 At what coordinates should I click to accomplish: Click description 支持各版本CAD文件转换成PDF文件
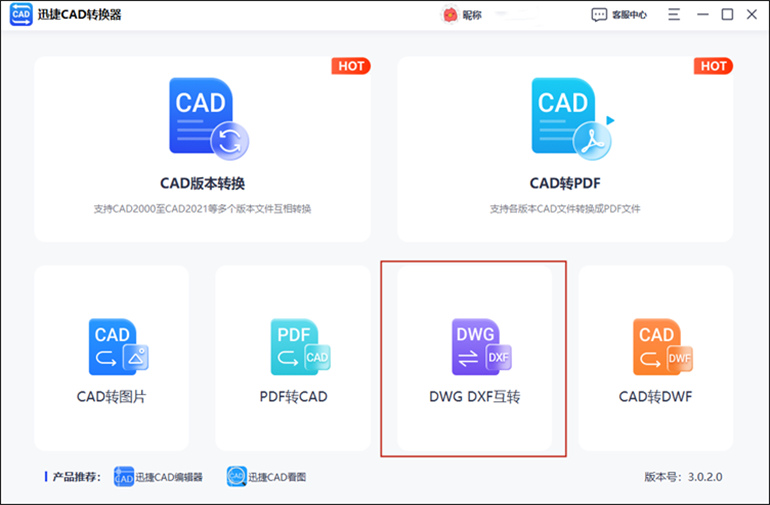coord(565,209)
